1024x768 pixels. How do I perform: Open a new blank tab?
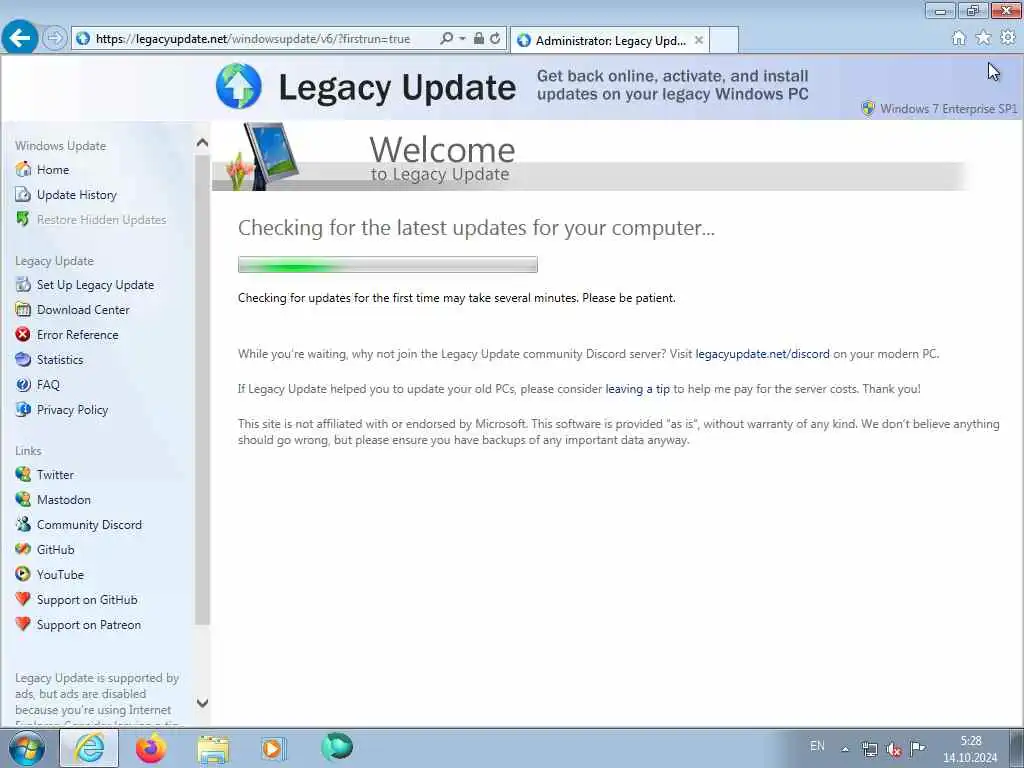[724, 40]
